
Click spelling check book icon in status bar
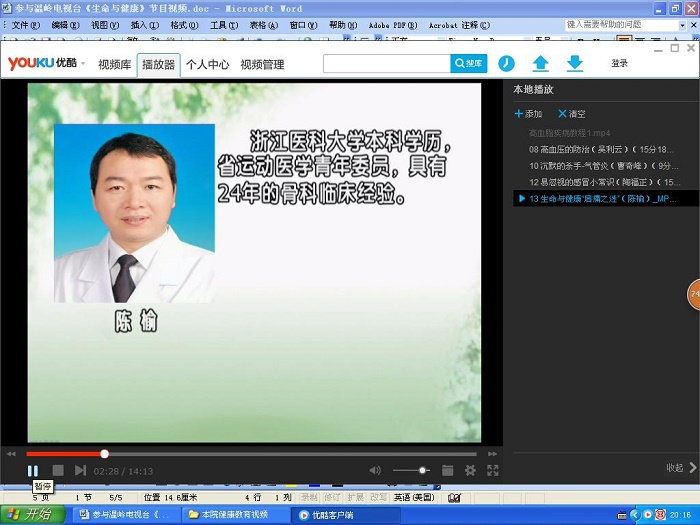454,497
